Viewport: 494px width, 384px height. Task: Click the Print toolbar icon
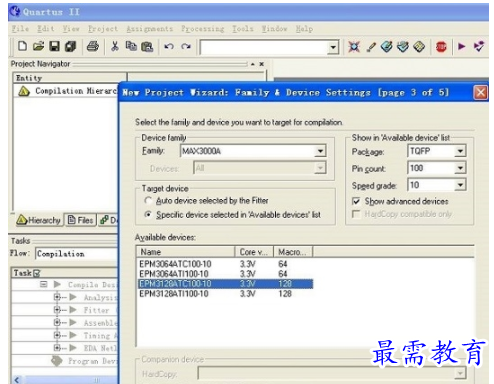click(x=93, y=46)
